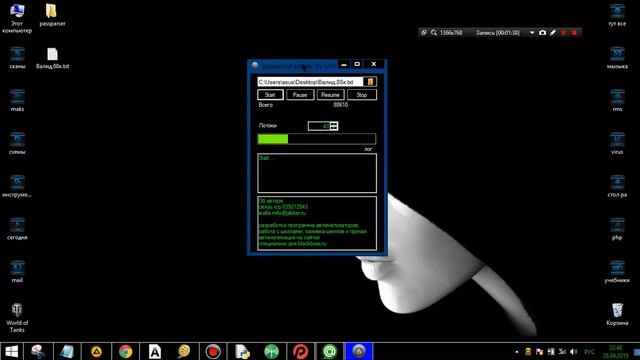Select the maks desktop folder

coord(17,100)
